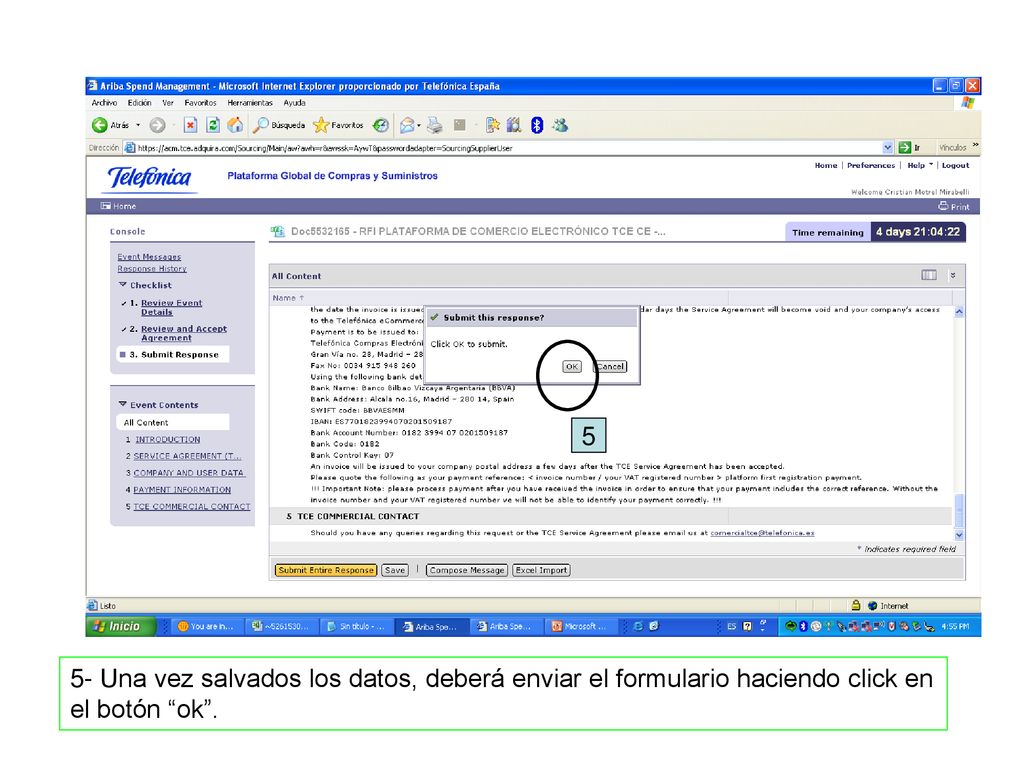Open Búsqueda search in toolbar
Viewport: 1024px width, 768px height.
(280, 125)
